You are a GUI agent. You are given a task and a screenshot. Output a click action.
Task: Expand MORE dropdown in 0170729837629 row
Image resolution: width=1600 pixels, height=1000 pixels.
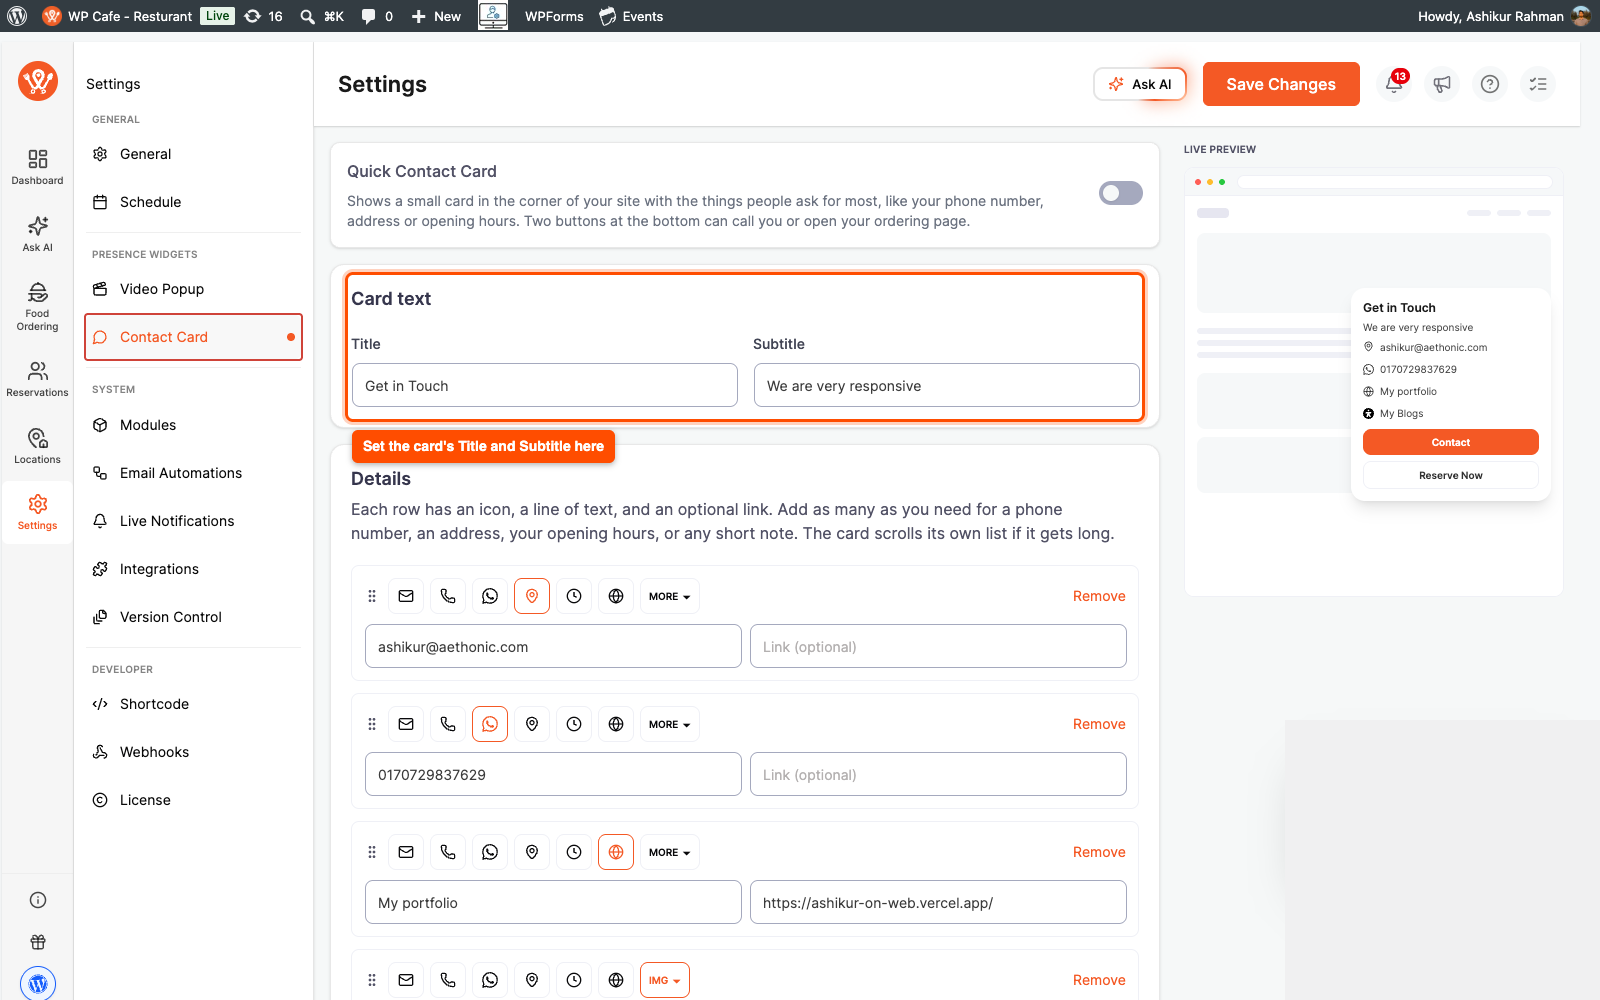670,724
